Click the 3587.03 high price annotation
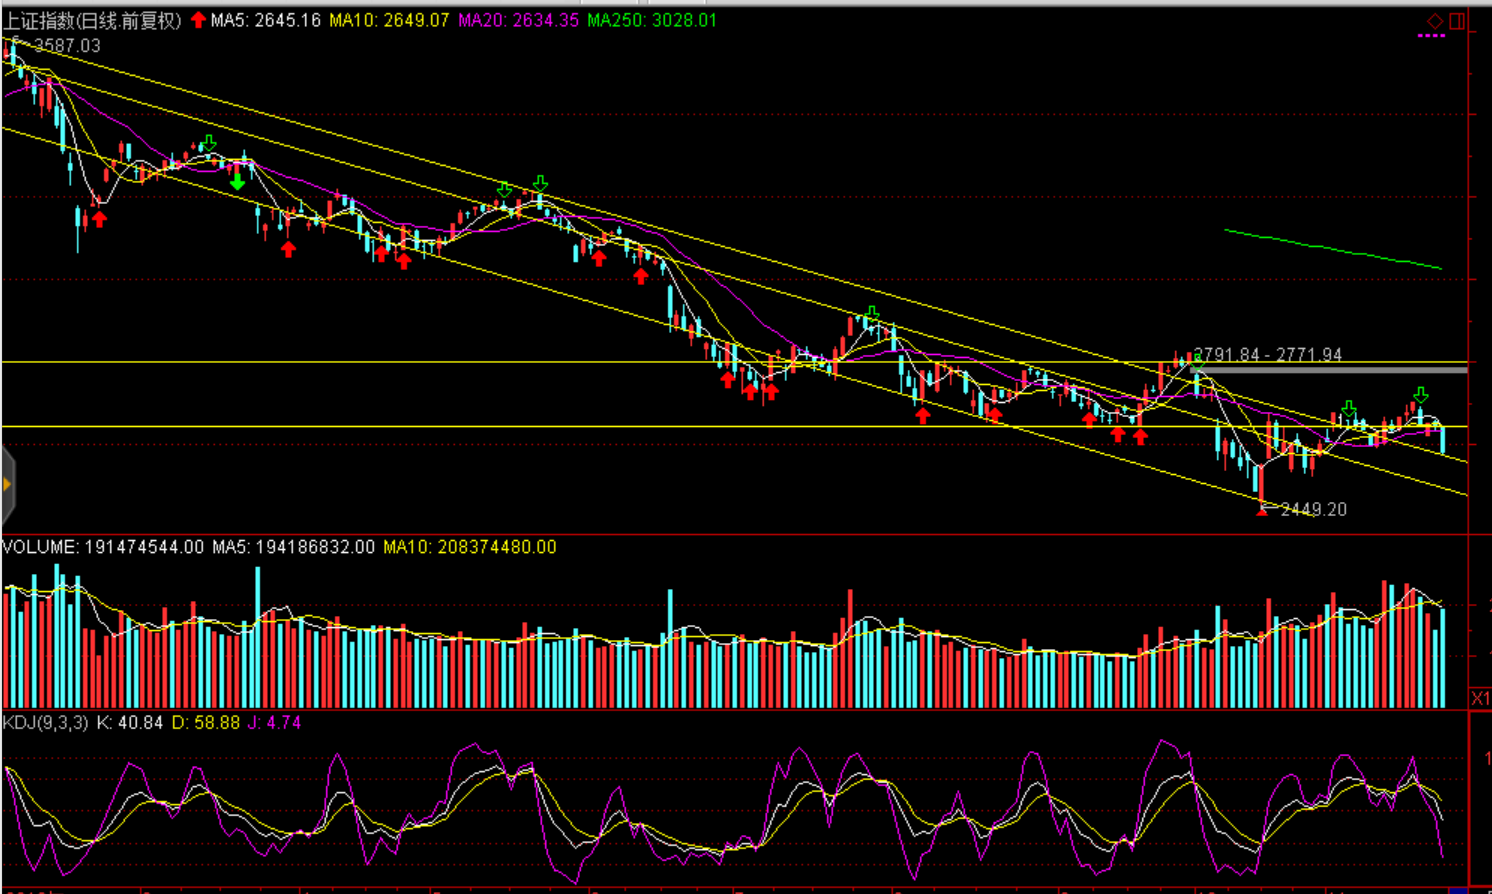Viewport: 1492px width, 894px height. 67,46
